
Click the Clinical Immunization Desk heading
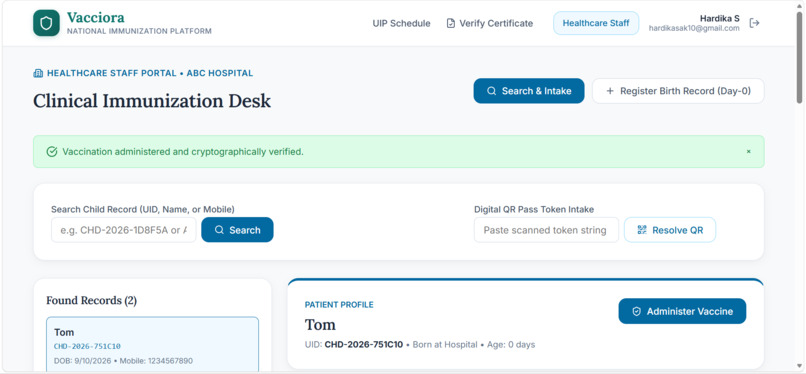[x=152, y=101]
